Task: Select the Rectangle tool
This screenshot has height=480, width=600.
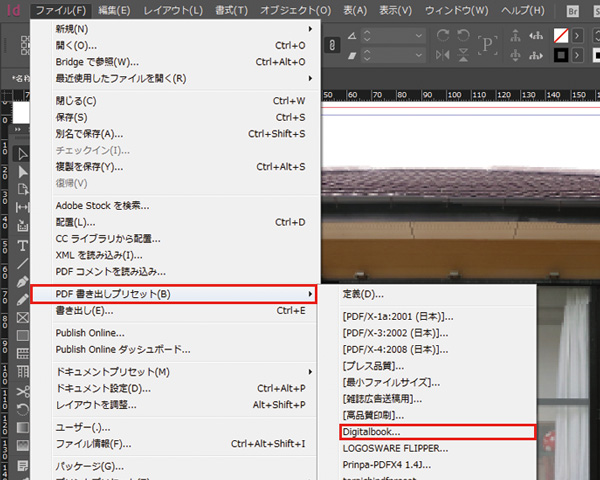Action: 22,336
